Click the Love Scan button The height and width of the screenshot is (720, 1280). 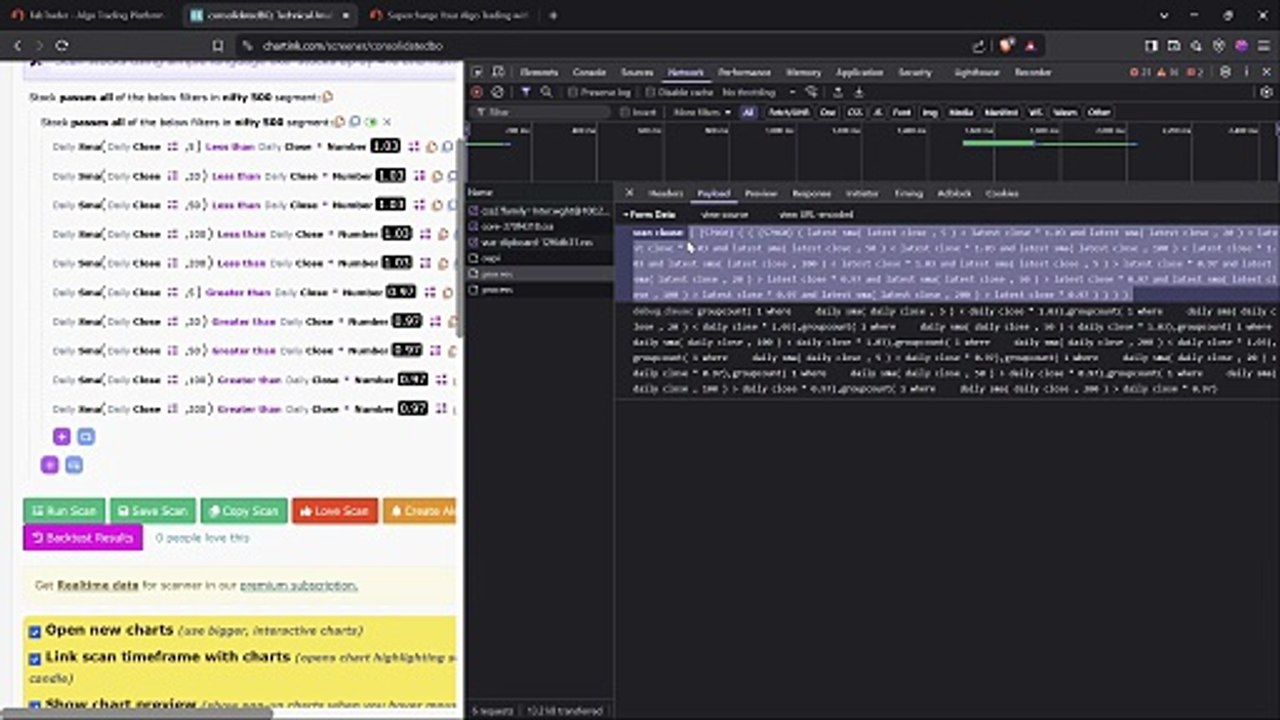335,510
